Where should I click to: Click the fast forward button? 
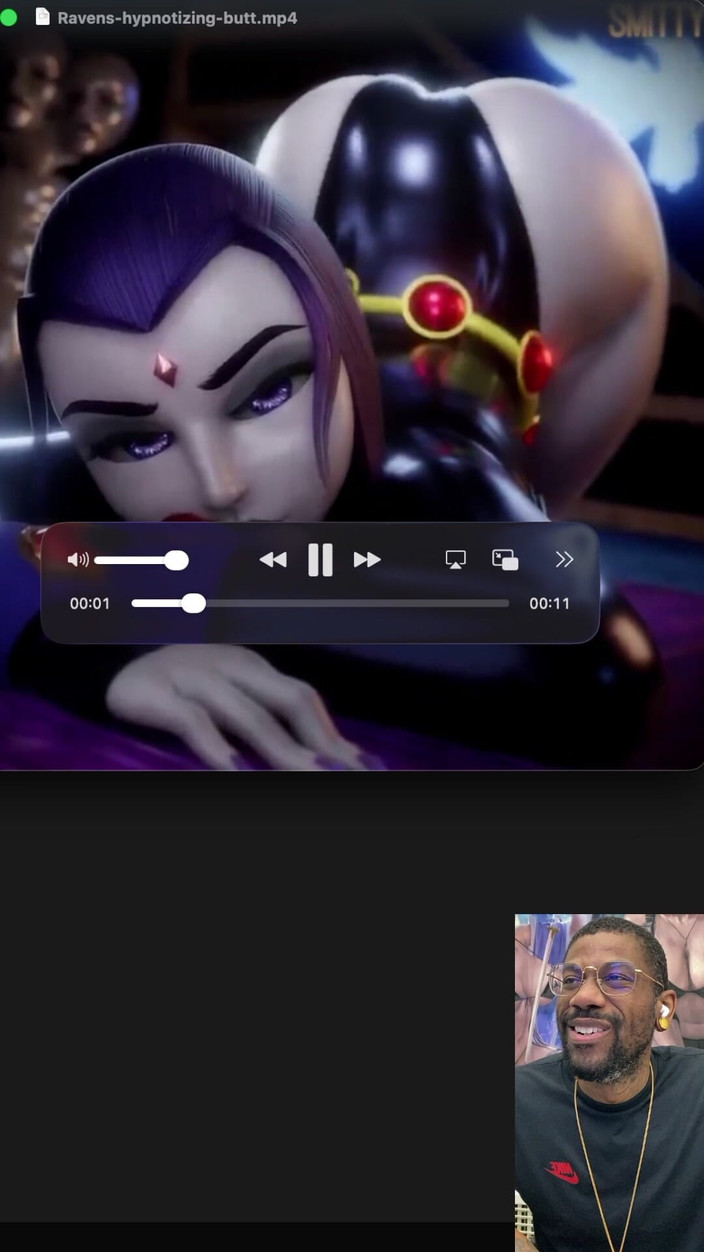point(367,560)
